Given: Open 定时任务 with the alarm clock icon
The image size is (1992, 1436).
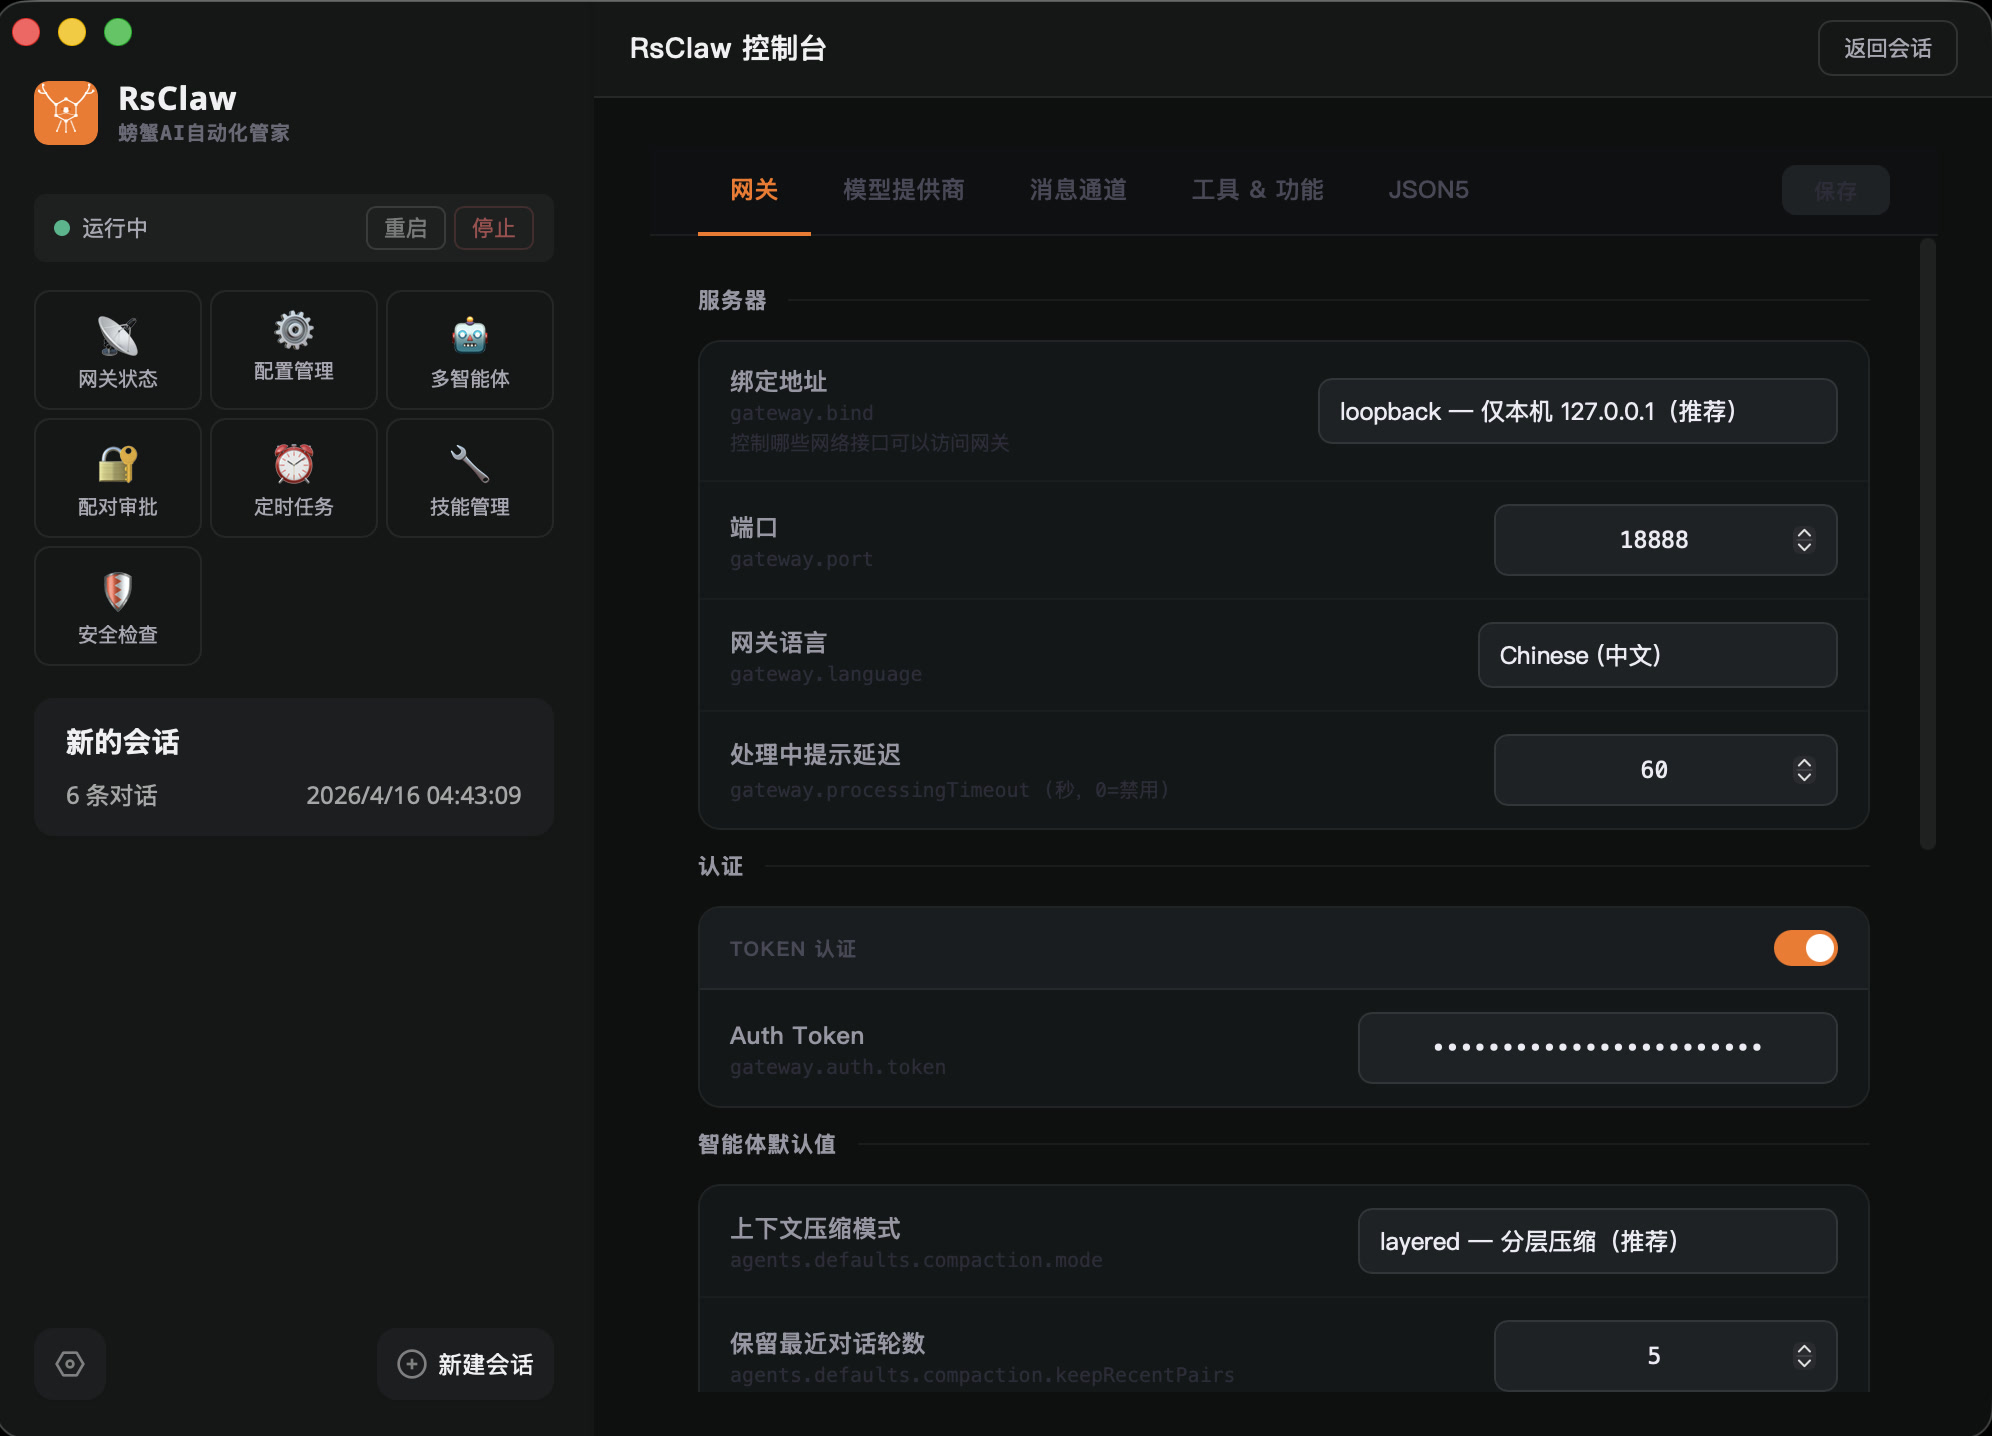Looking at the screenshot, I should pos(293,478).
